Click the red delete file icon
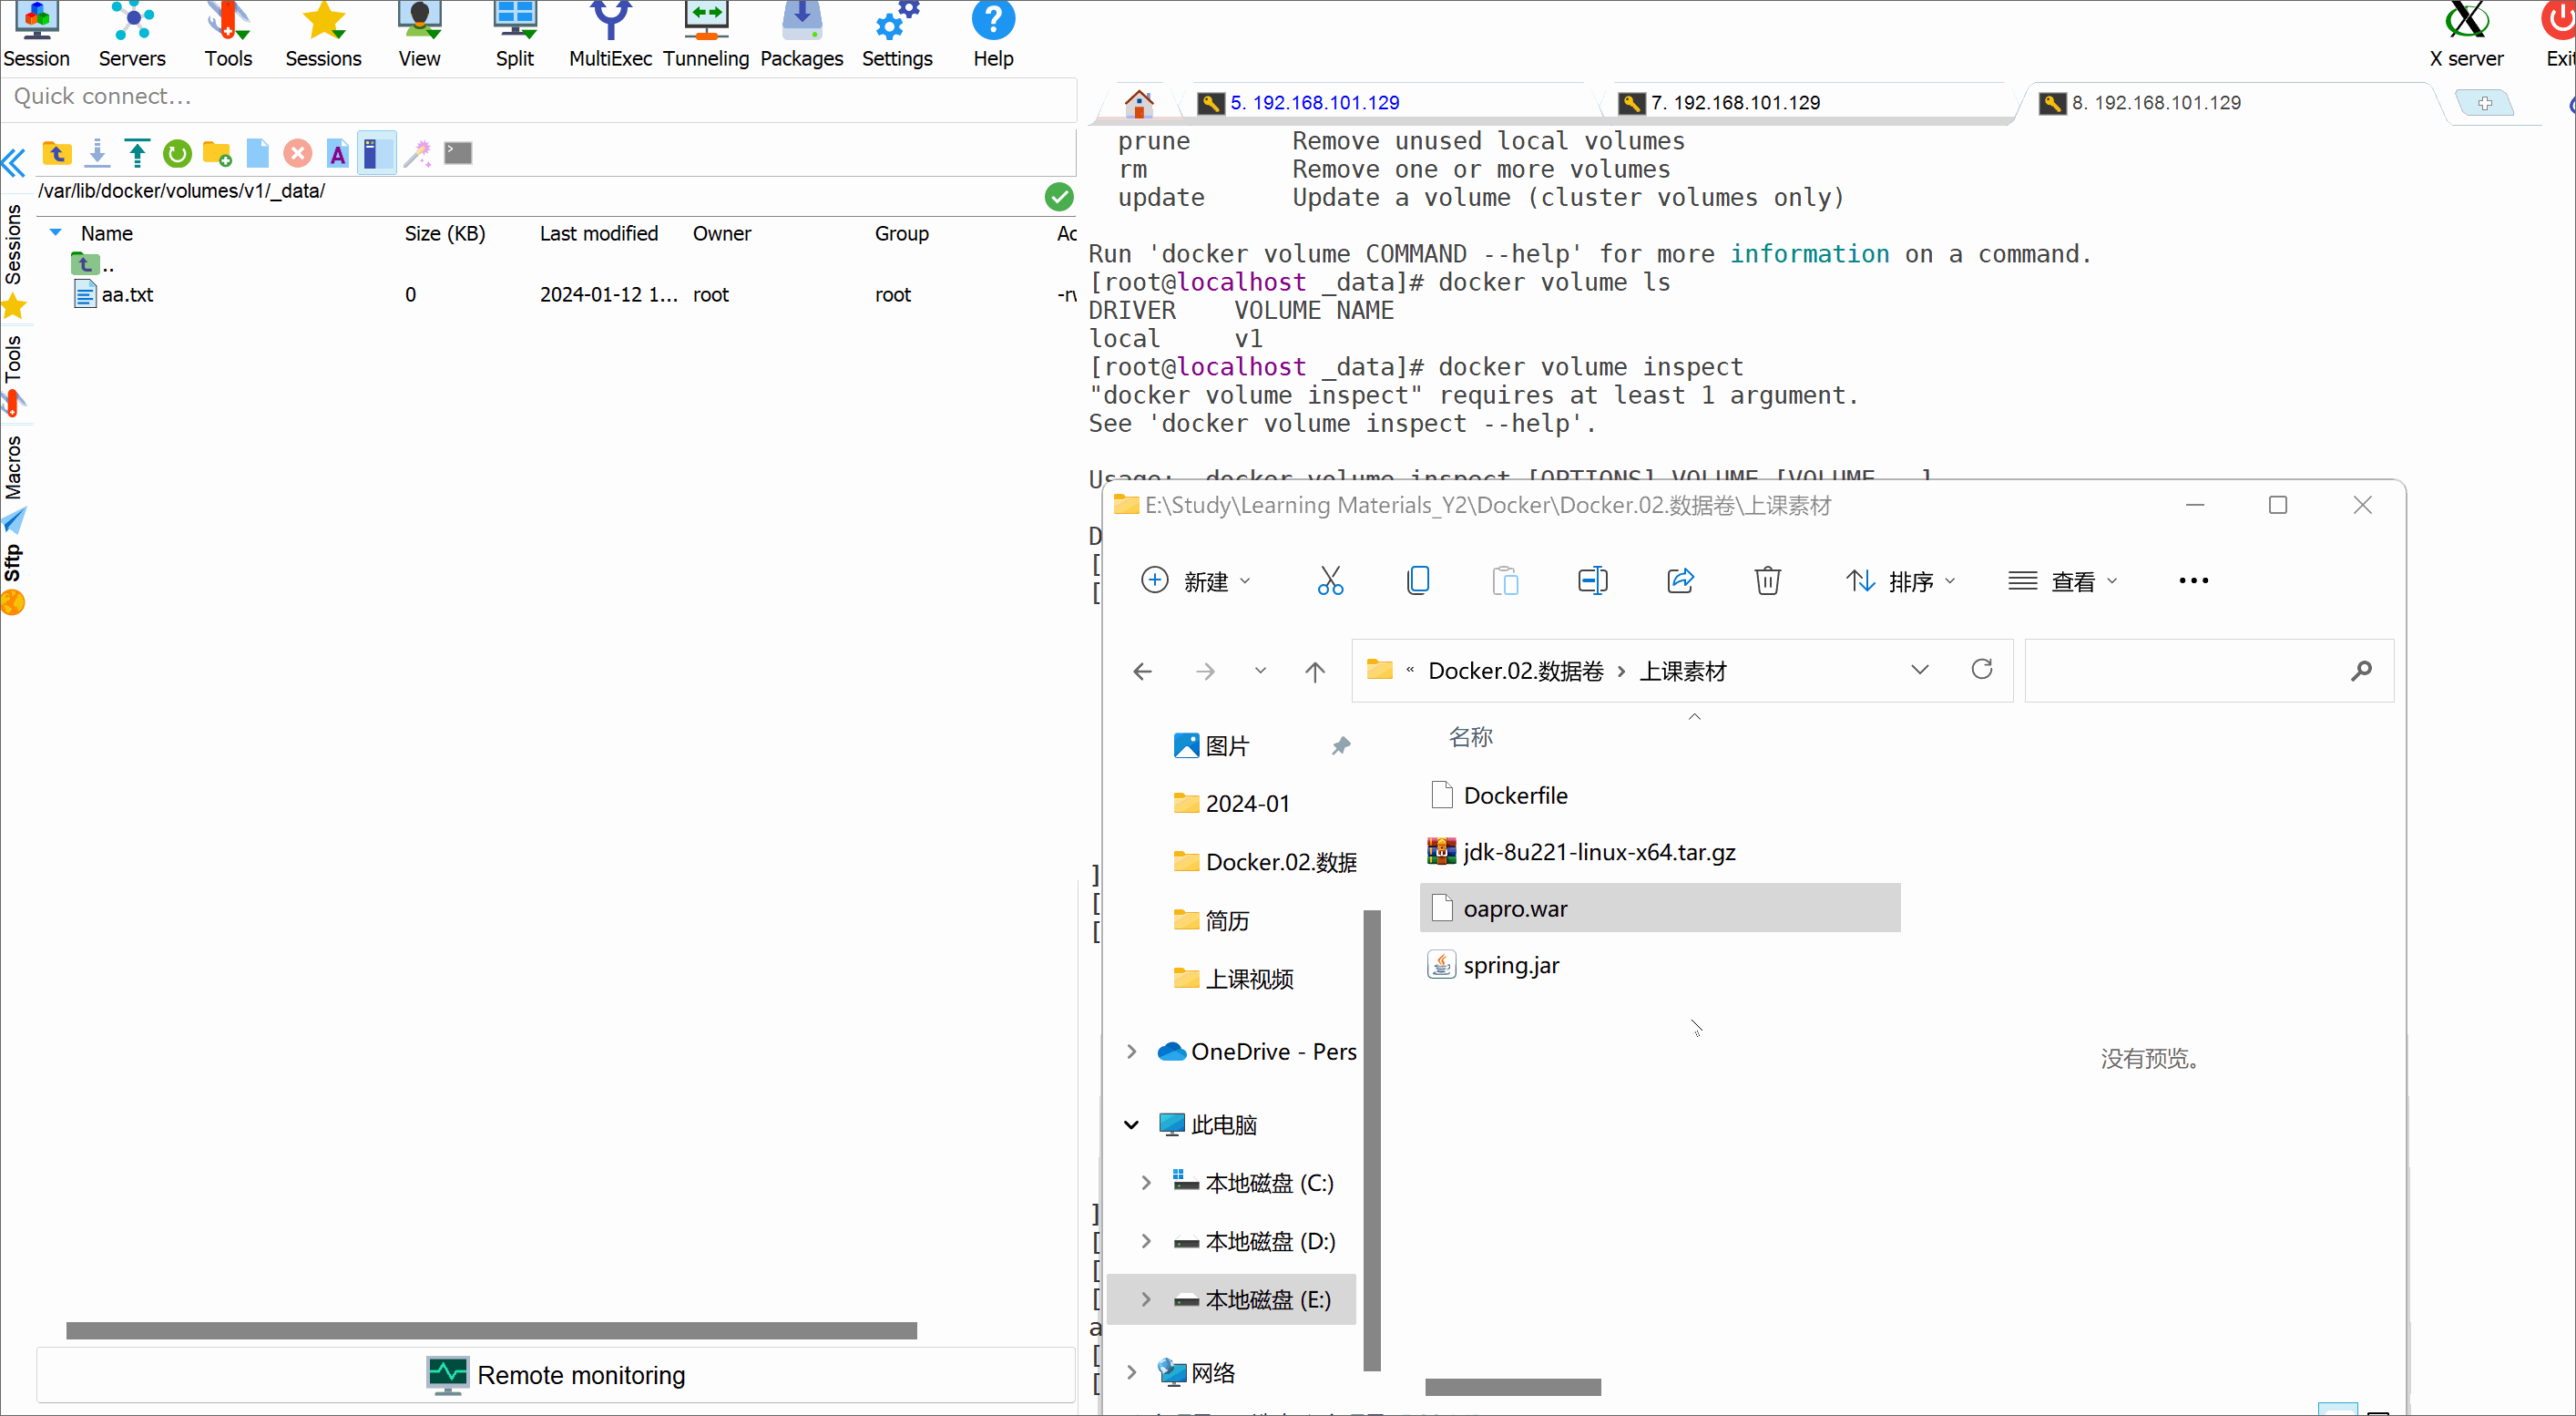The image size is (2576, 1416). click(x=297, y=153)
